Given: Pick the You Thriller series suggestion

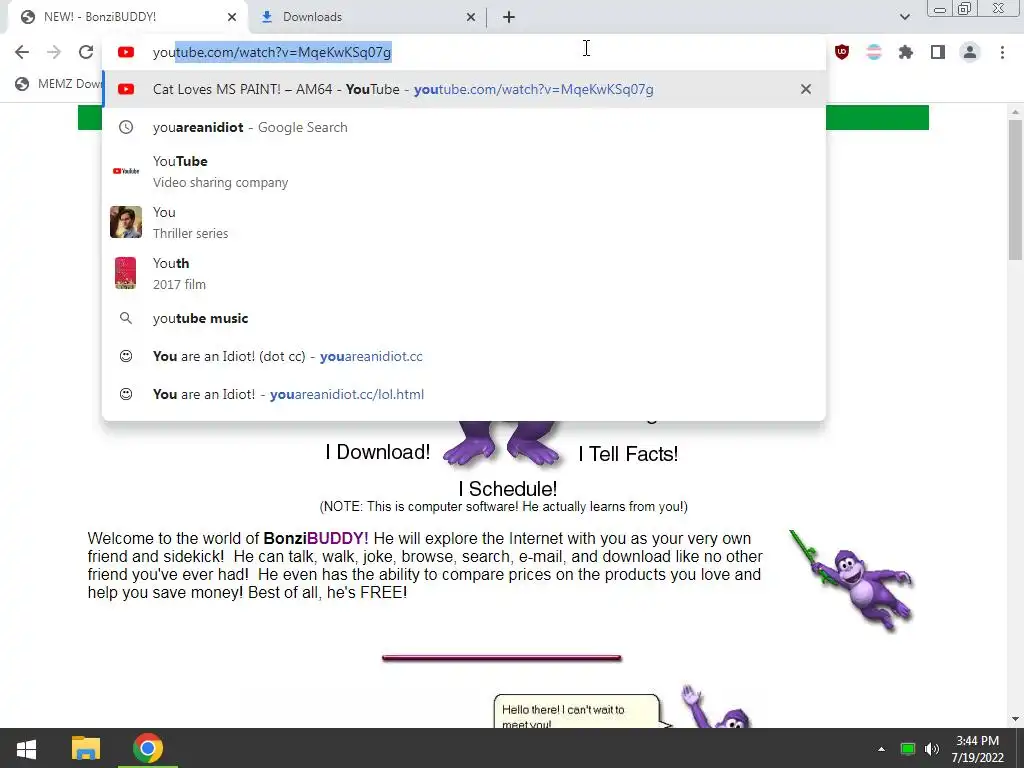Looking at the screenshot, I should [x=464, y=222].
